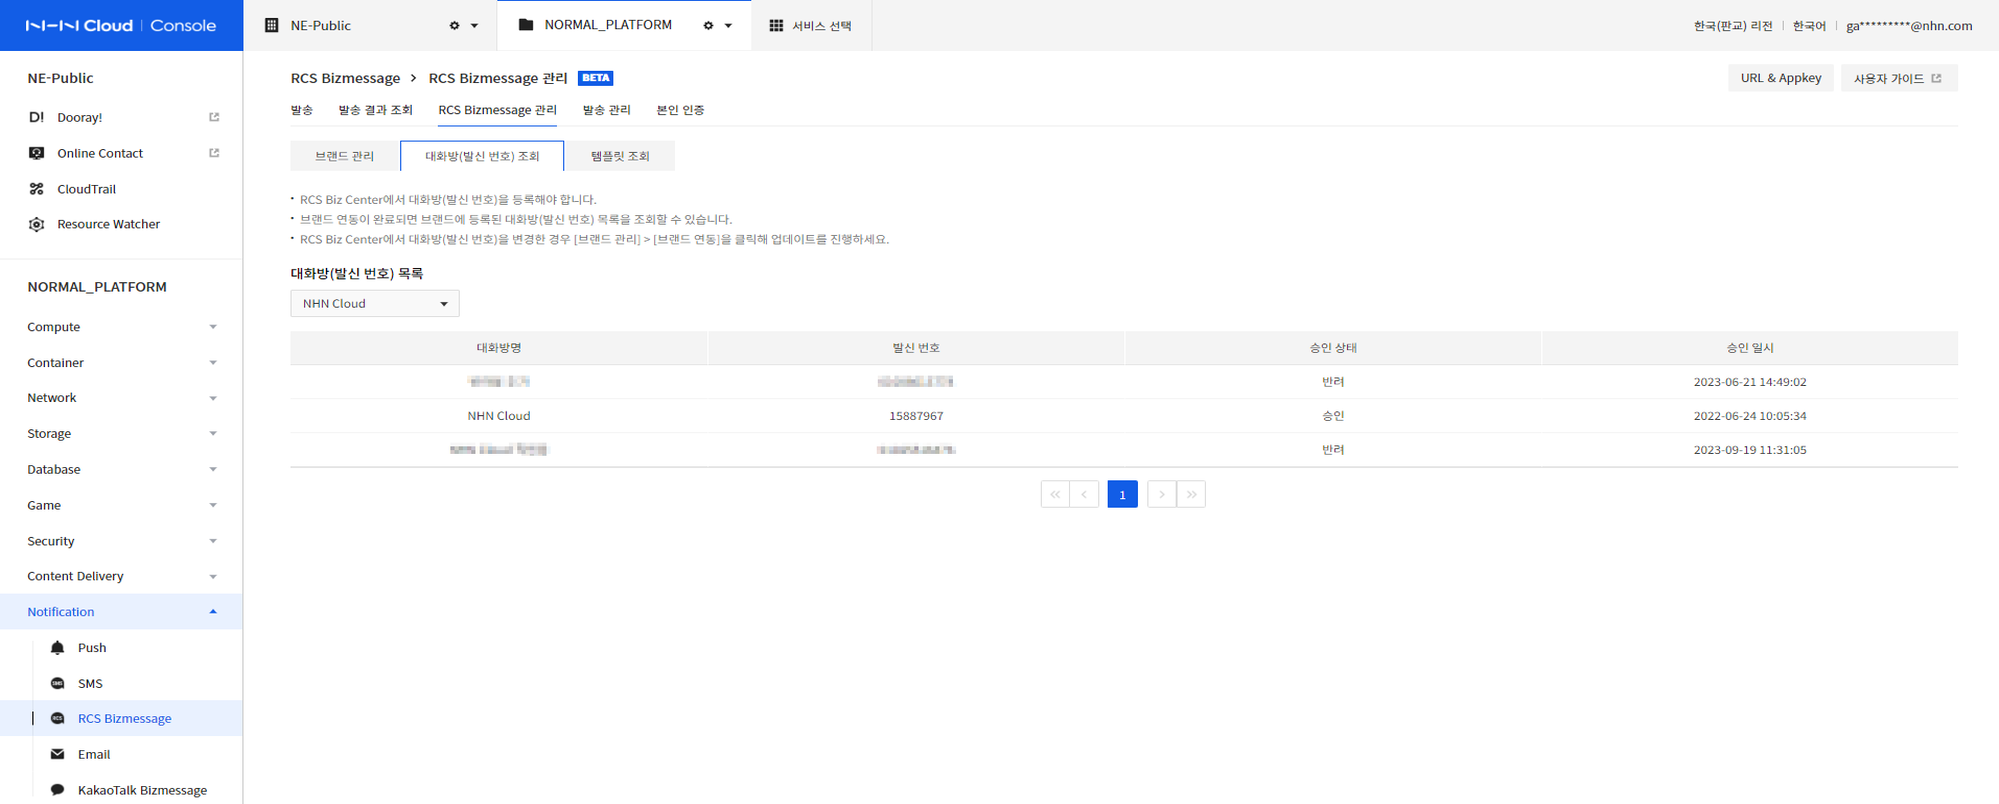Change language via 한국어
1999x804 pixels.
(1809, 26)
